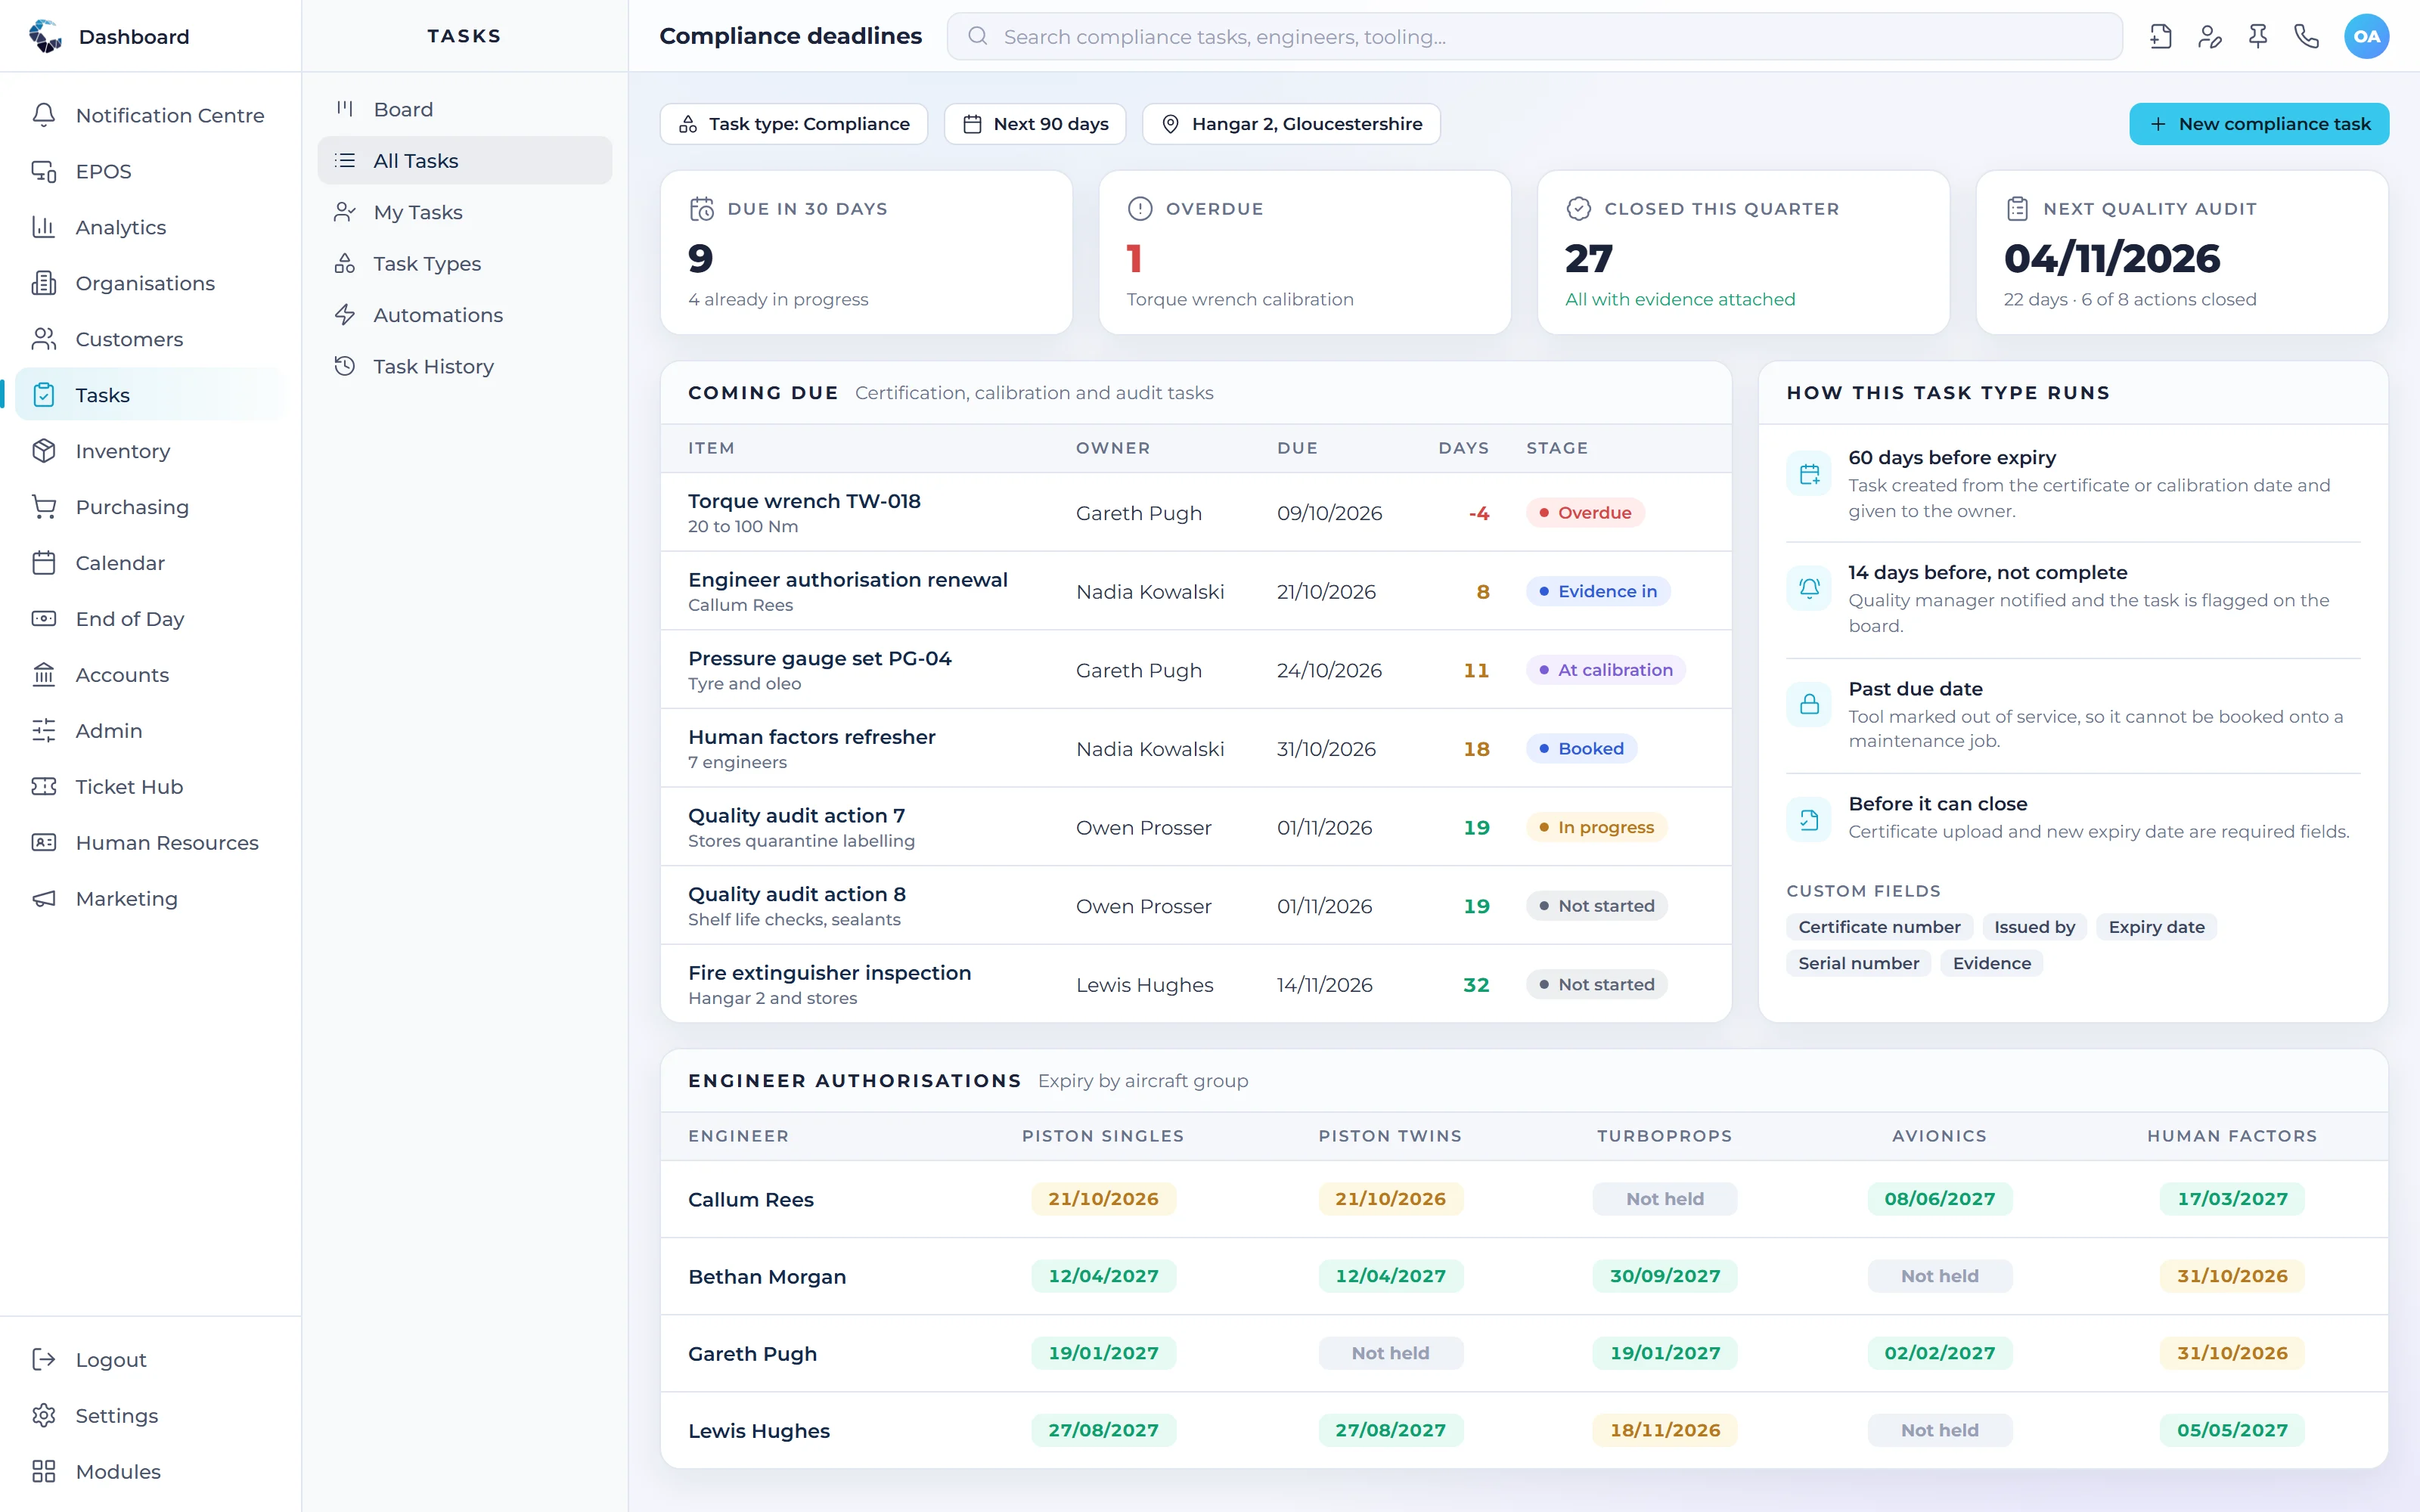Select All Tasks in the tasks menu

(x=464, y=160)
